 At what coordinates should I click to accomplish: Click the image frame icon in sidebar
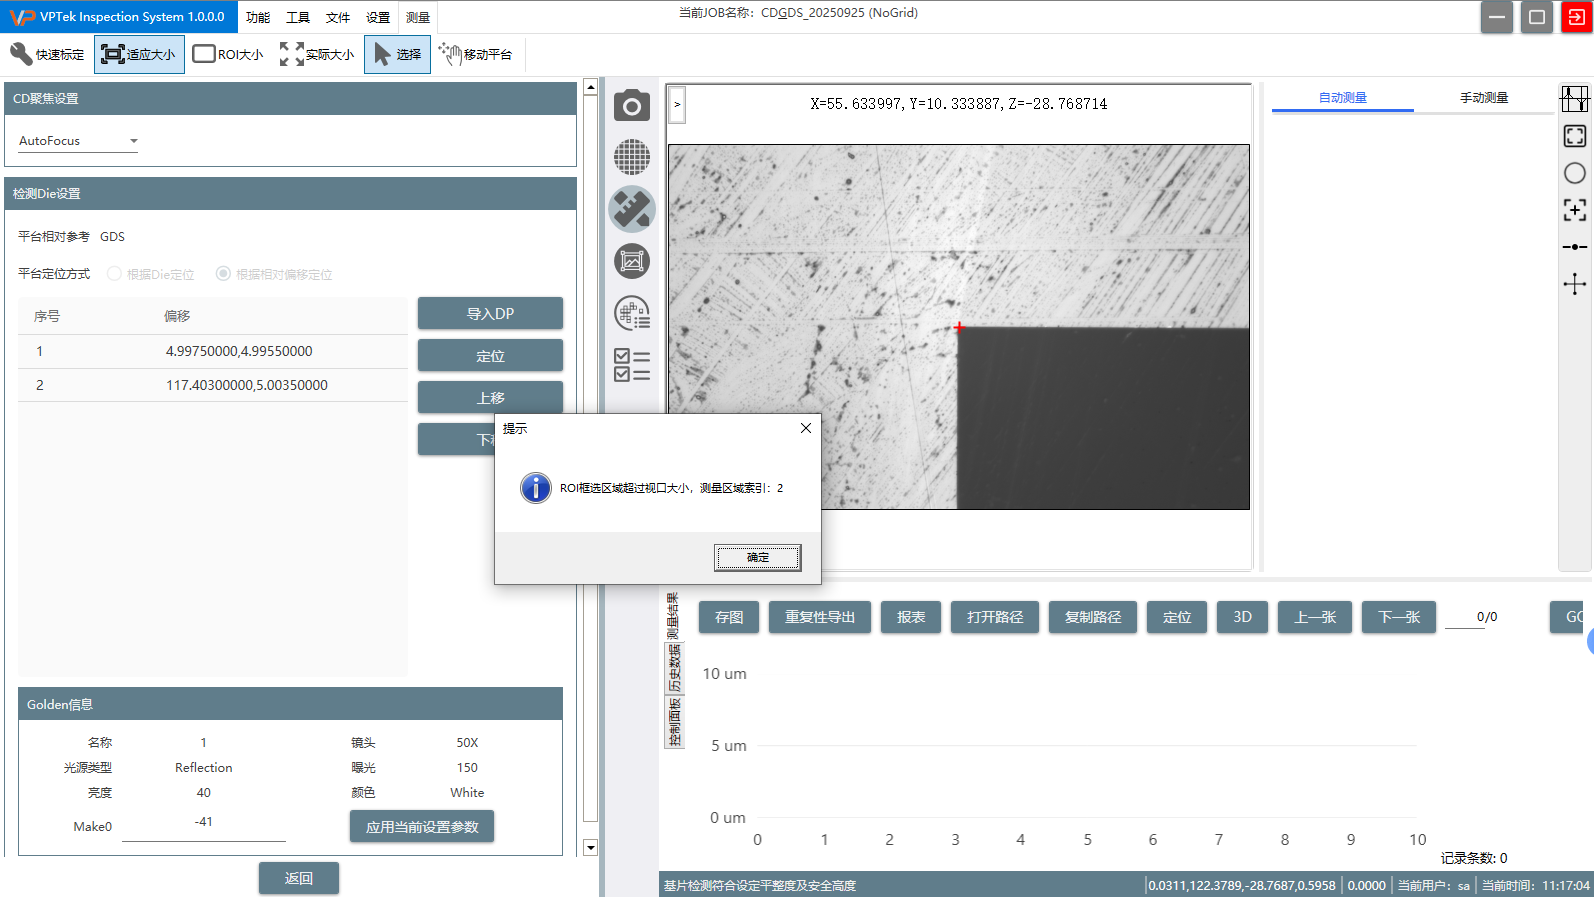coord(631,262)
